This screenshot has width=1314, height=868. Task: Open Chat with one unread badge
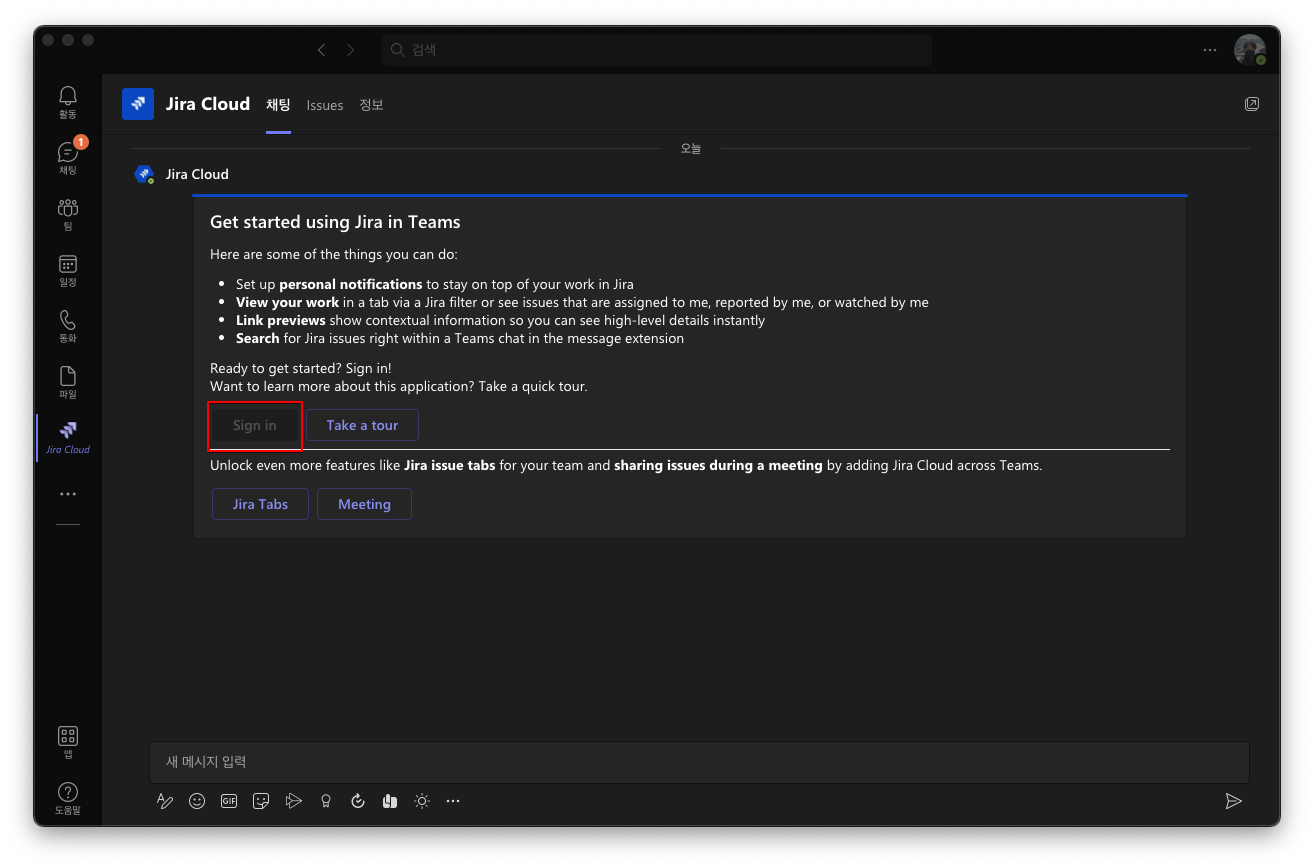(68, 158)
